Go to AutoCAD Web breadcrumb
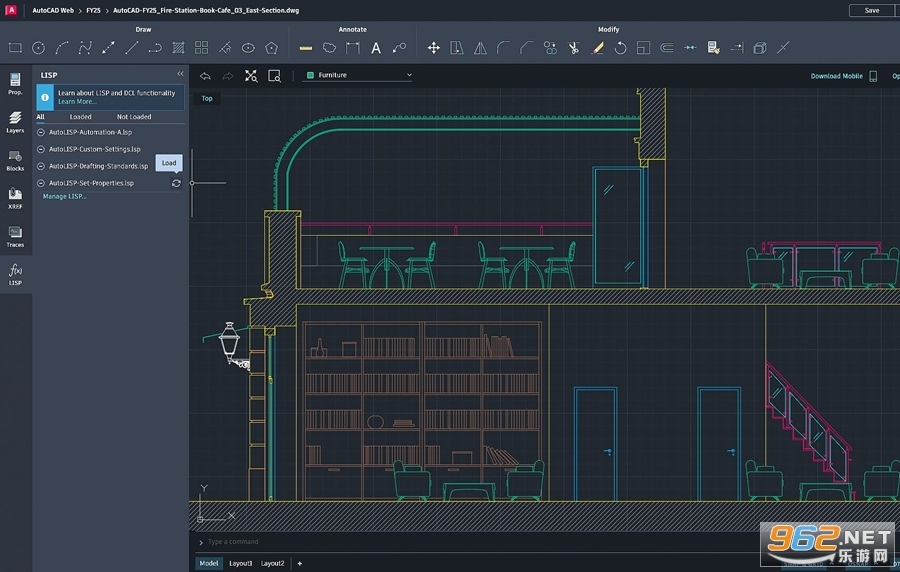Viewport: 900px width, 572px height. tap(53, 10)
